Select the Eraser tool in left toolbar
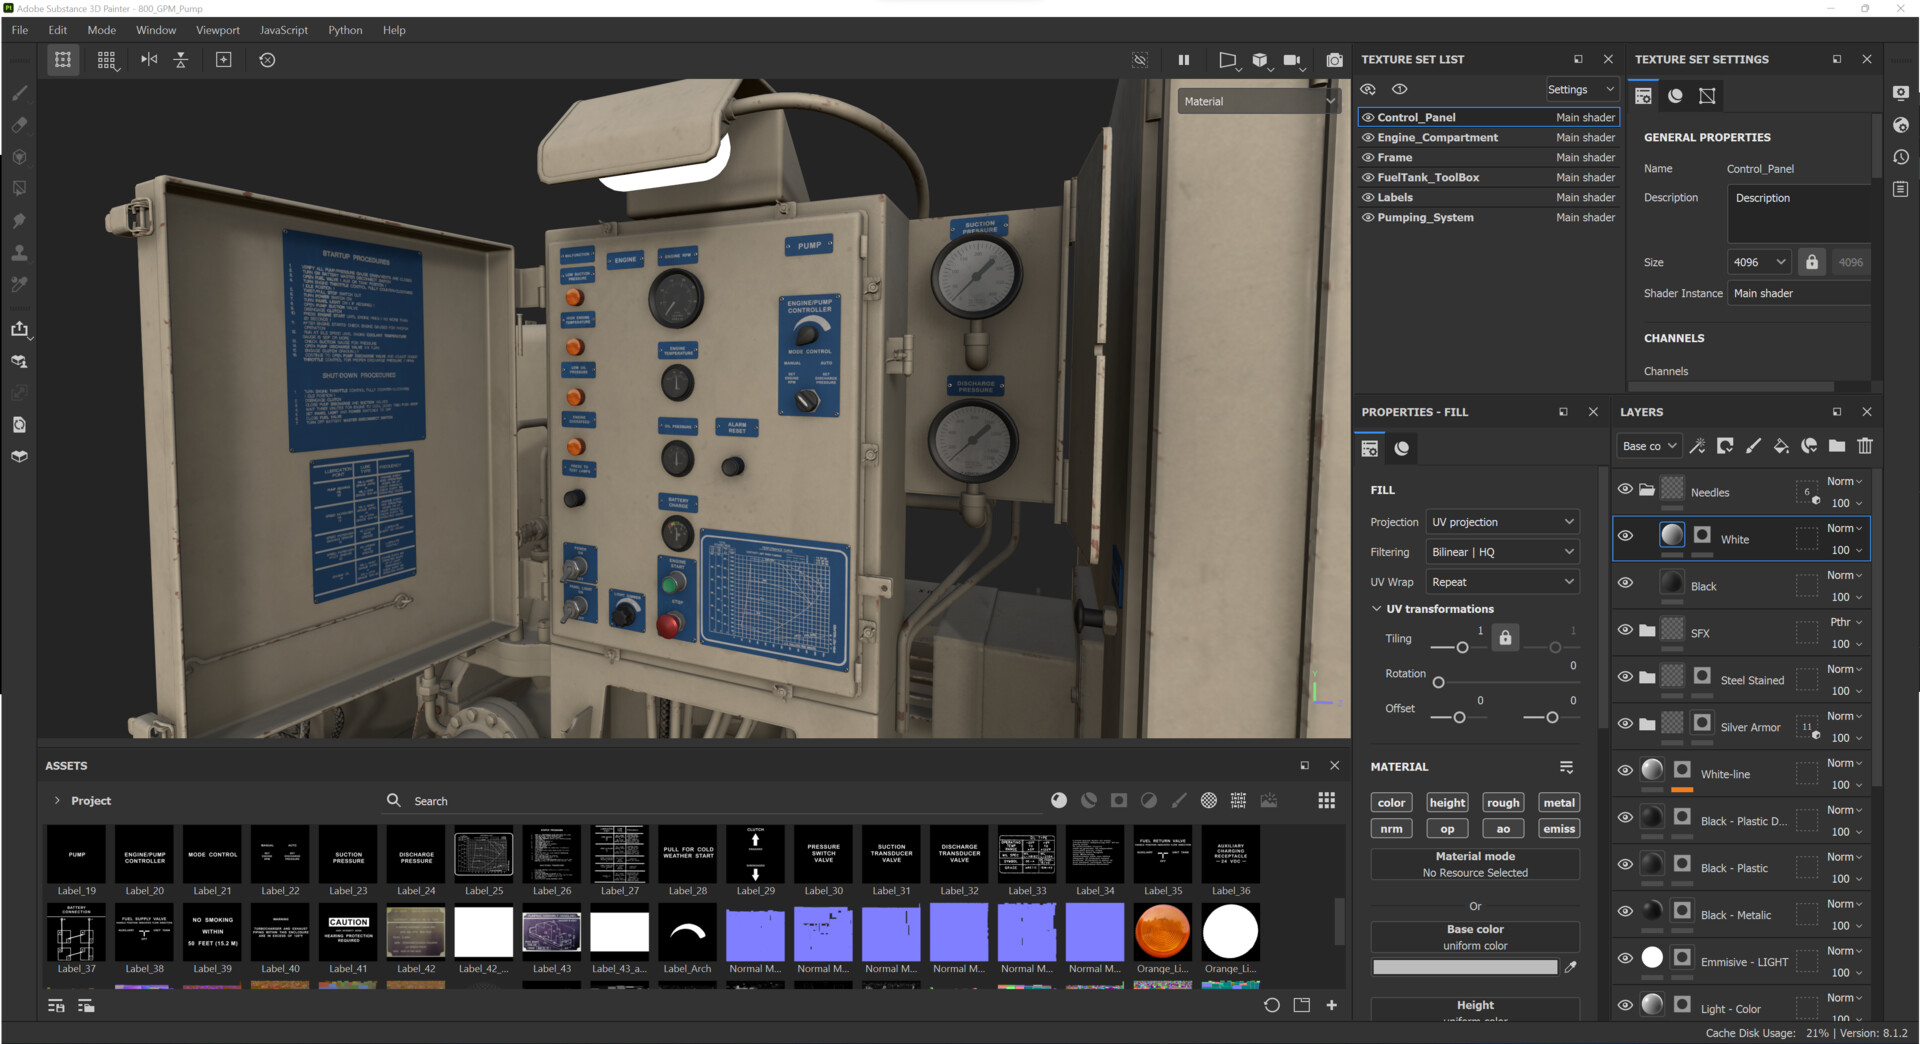 (x=19, y=125)
